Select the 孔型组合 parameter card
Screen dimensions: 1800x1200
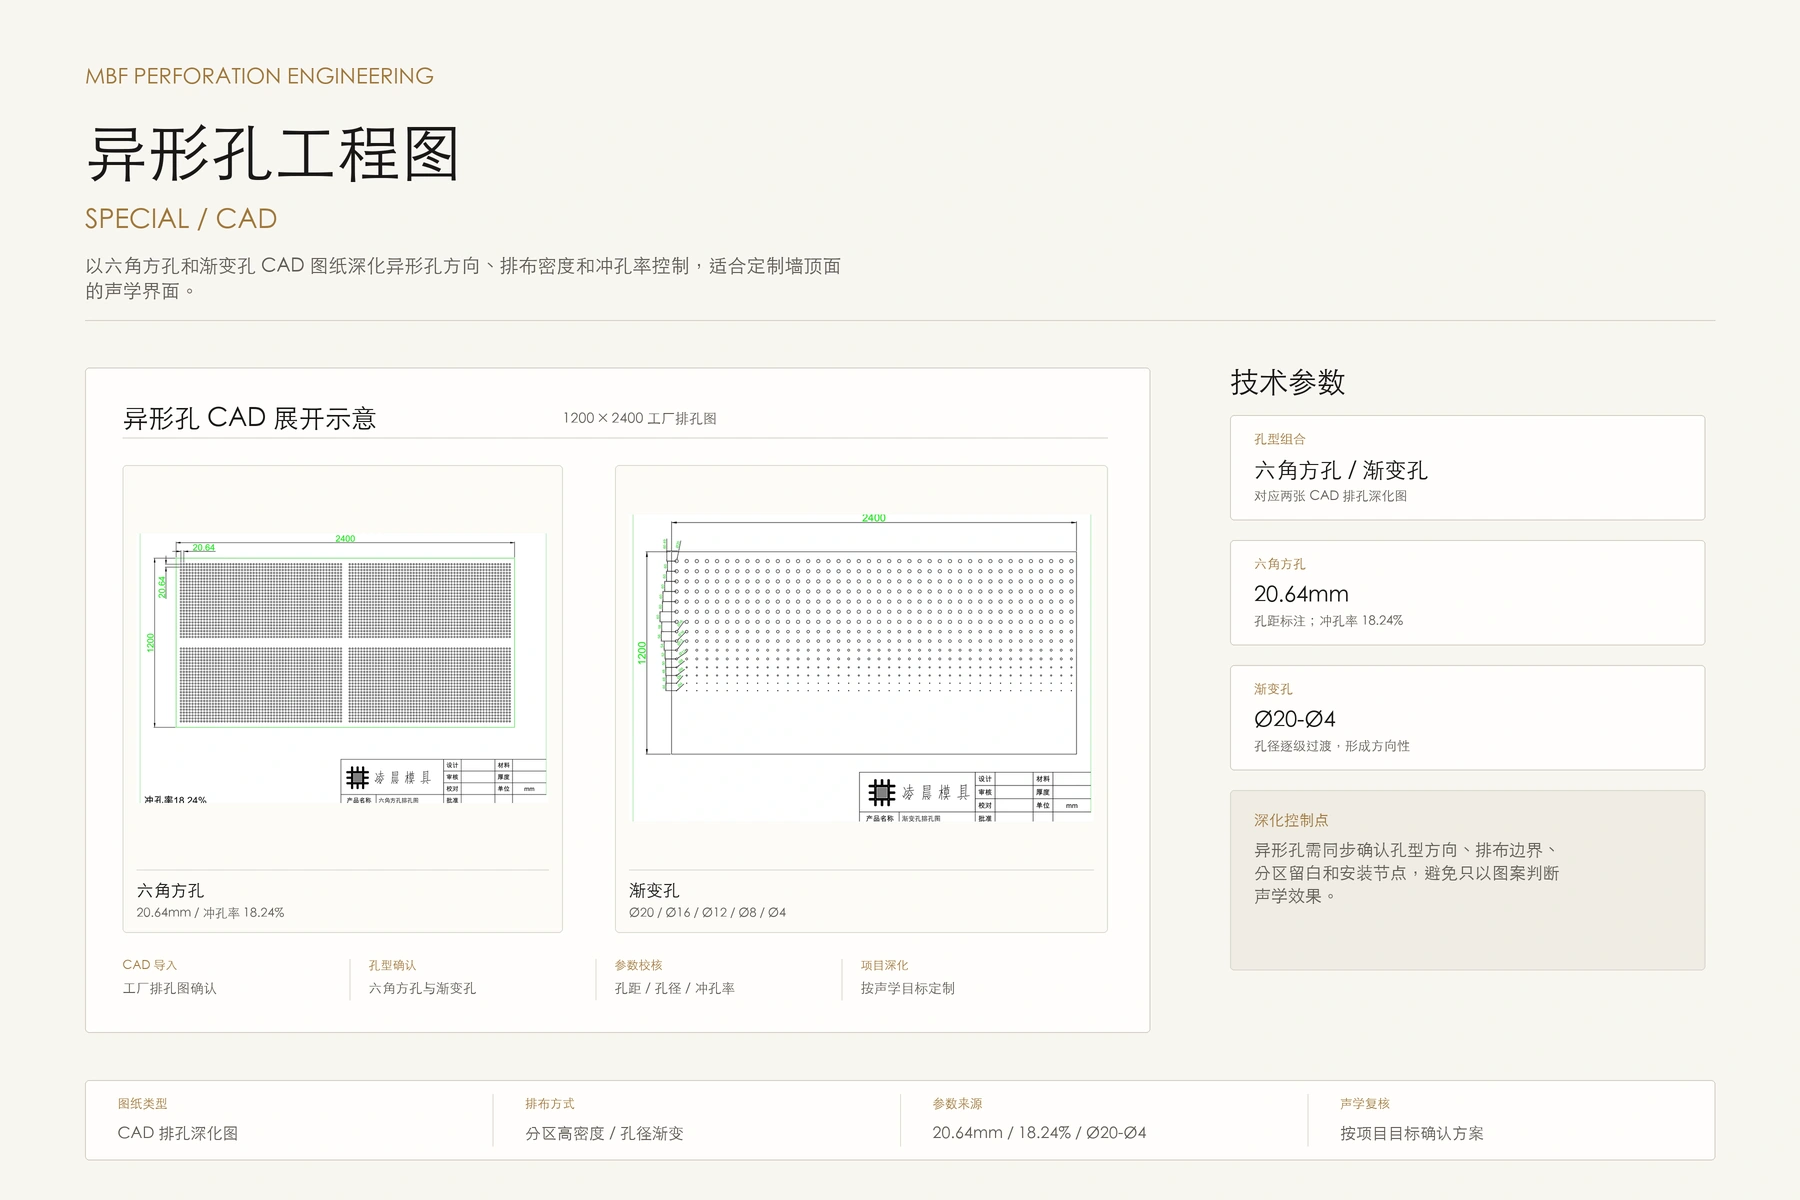1467,468
